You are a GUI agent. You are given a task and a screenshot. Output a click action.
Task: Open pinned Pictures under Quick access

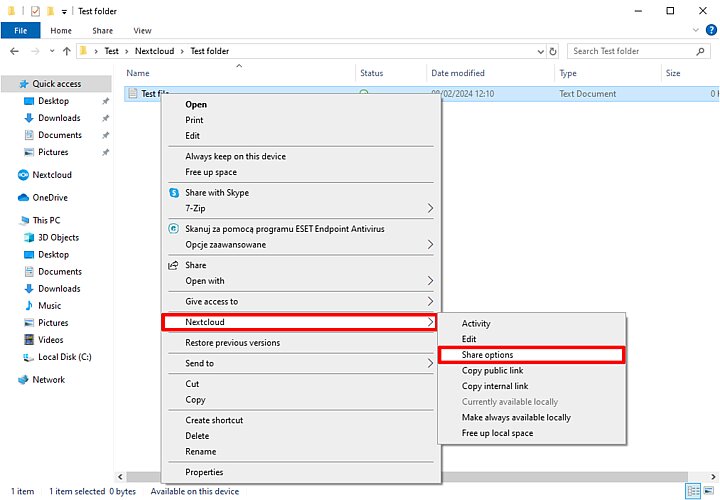[x=53, y=152]
